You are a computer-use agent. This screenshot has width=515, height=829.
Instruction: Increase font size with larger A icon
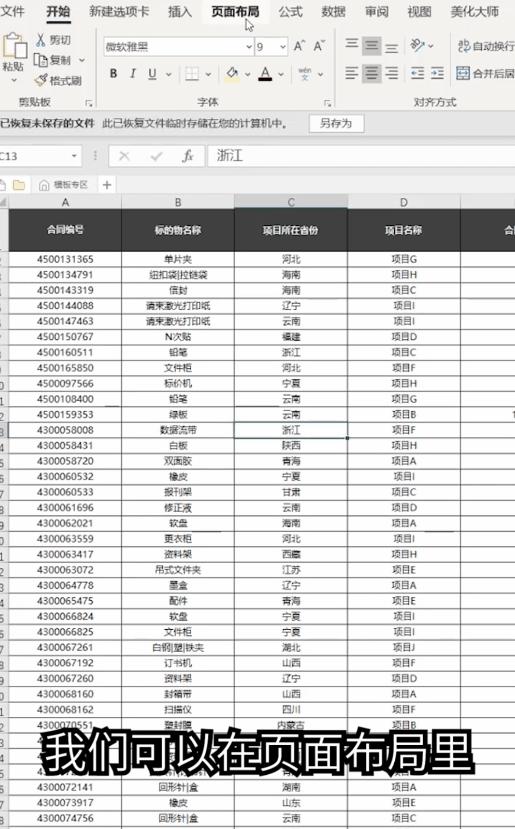[299, 47]
